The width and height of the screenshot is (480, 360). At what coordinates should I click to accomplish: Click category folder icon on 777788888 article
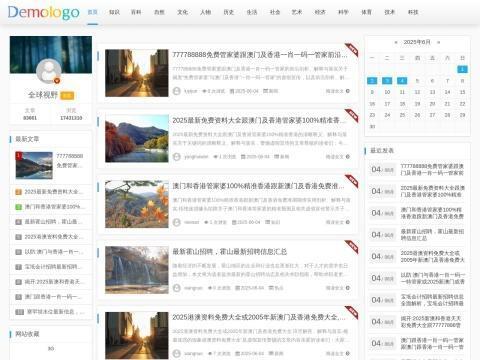[266, 91]
